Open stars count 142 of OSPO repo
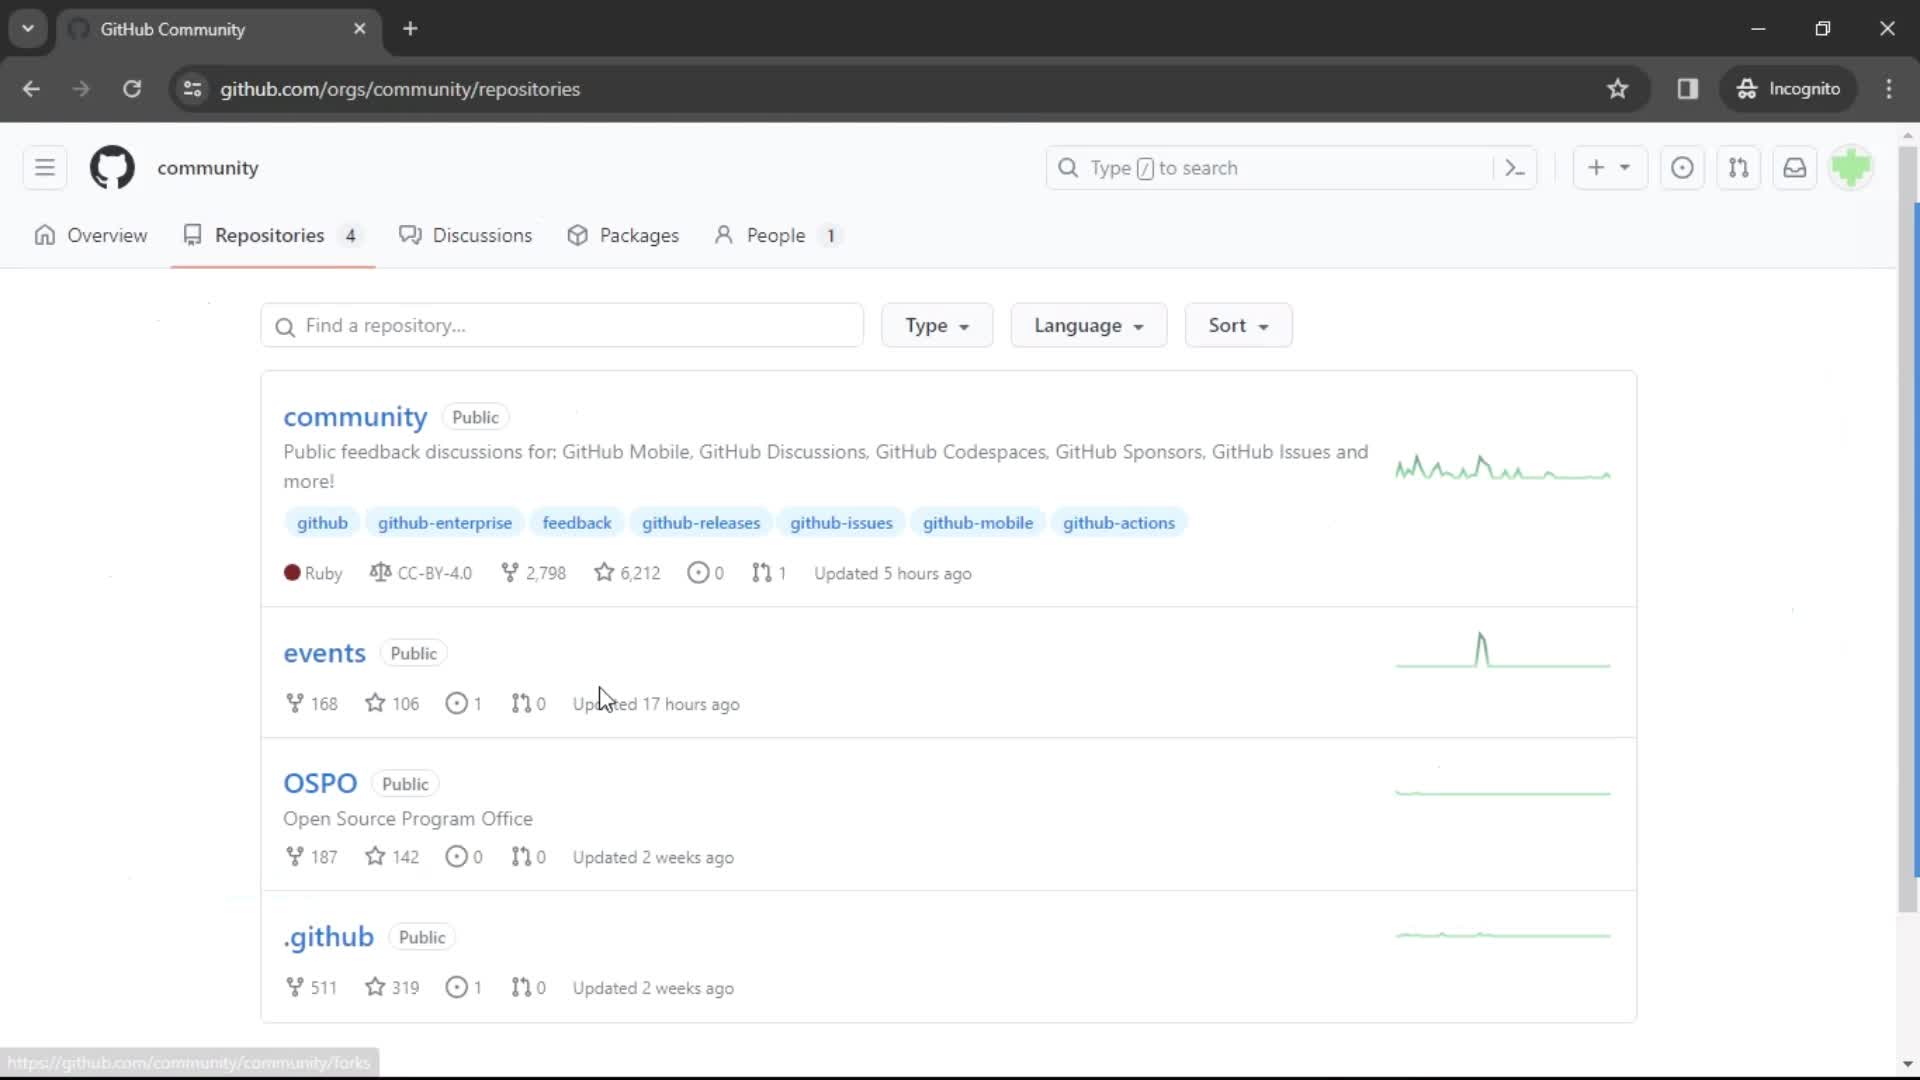 [392, 857]
